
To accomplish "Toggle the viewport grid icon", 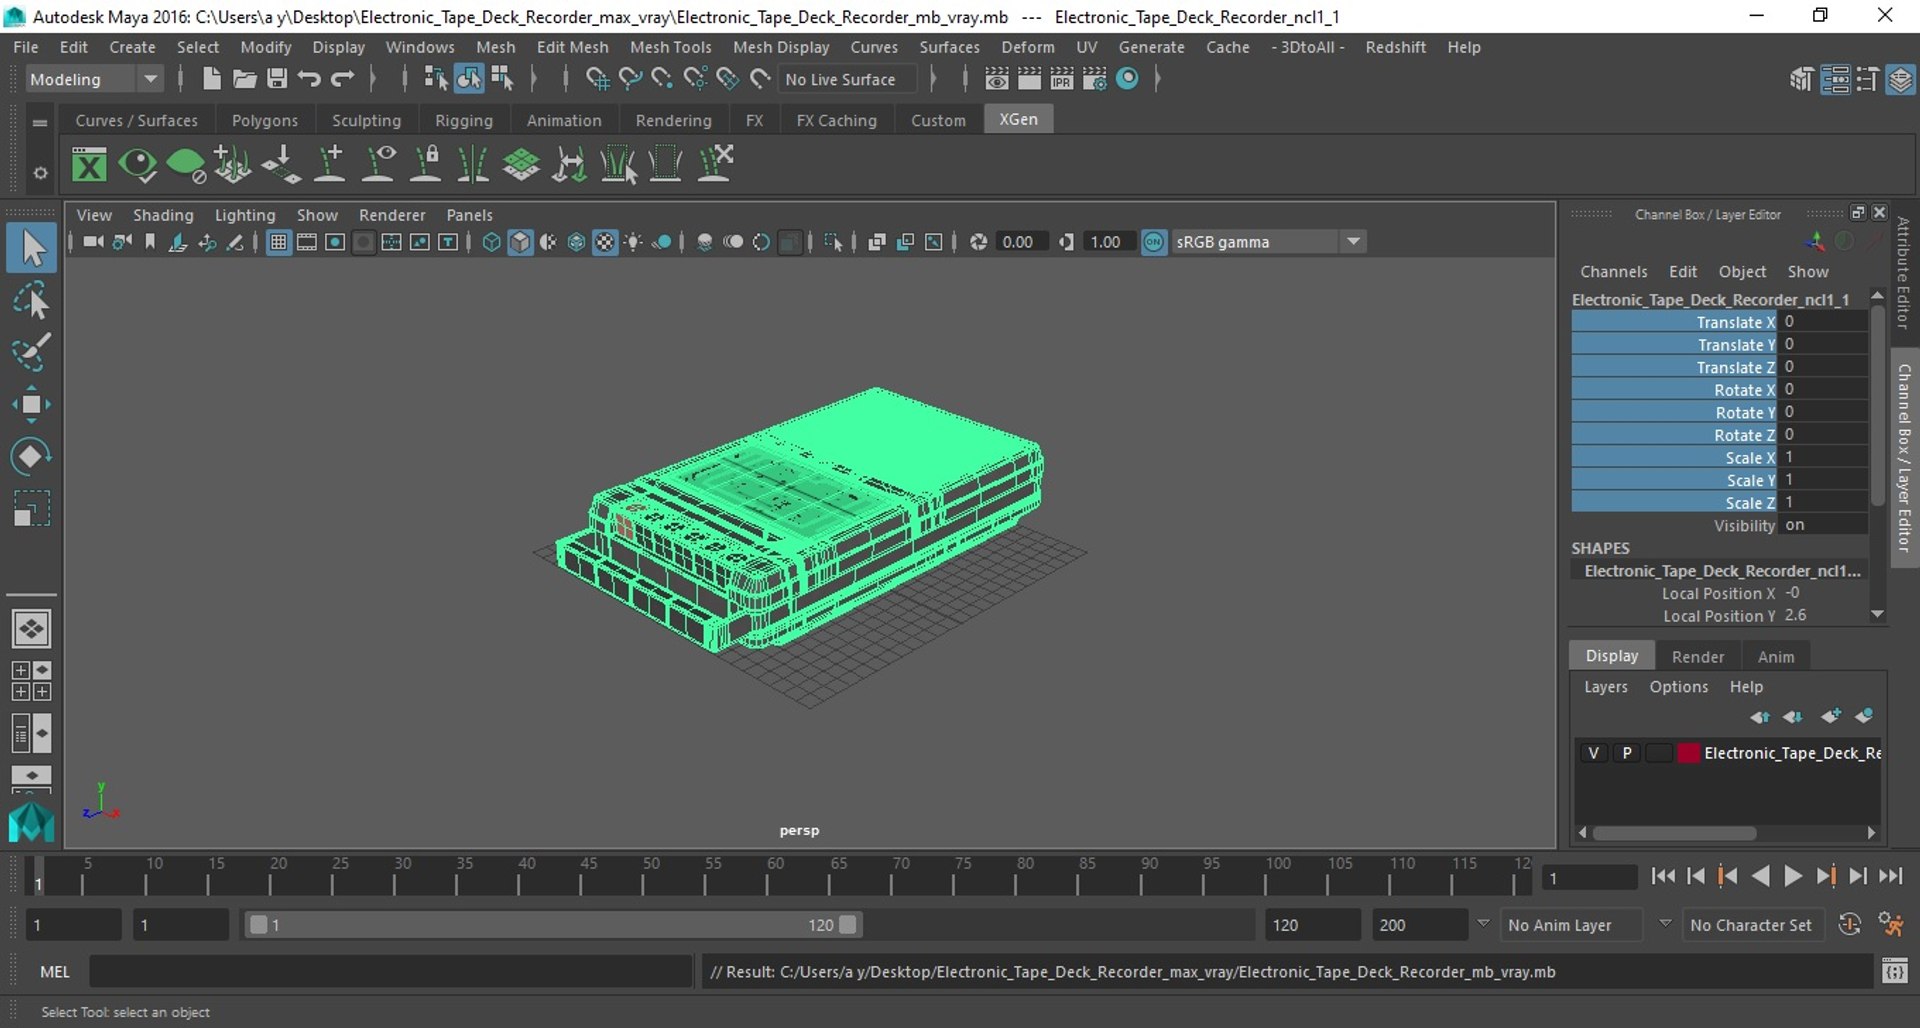I will point(278,242).
